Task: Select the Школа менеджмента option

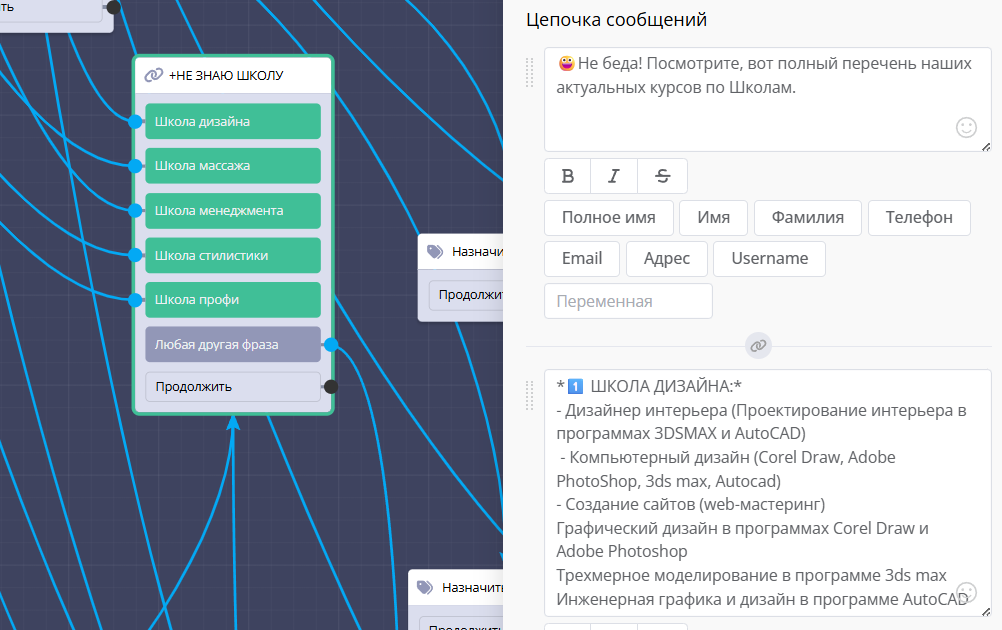Action: [x=232, y=211]
